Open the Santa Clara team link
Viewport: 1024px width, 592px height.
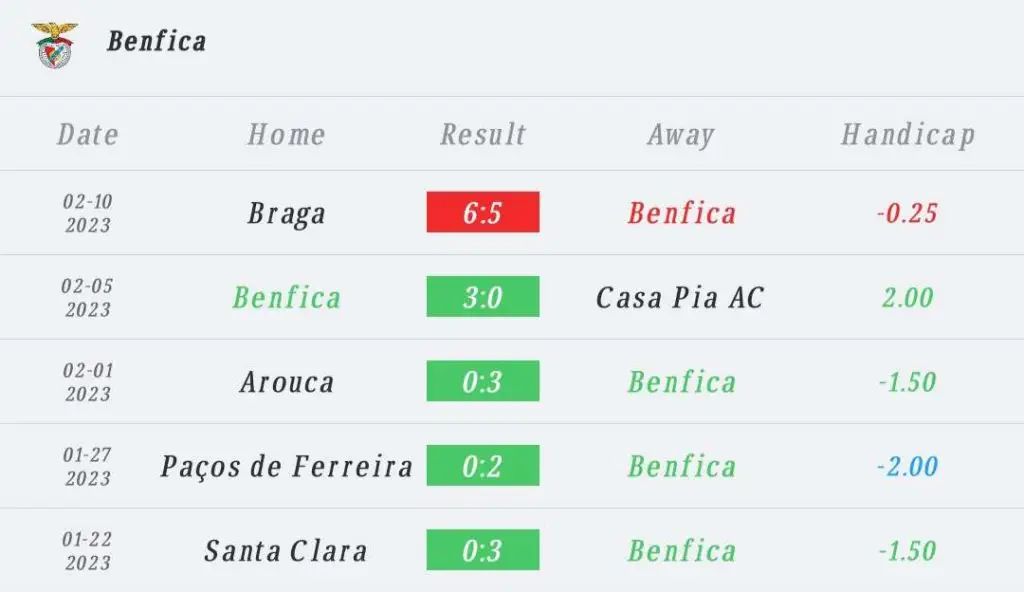pyautogui.click(x=286, y=551)
